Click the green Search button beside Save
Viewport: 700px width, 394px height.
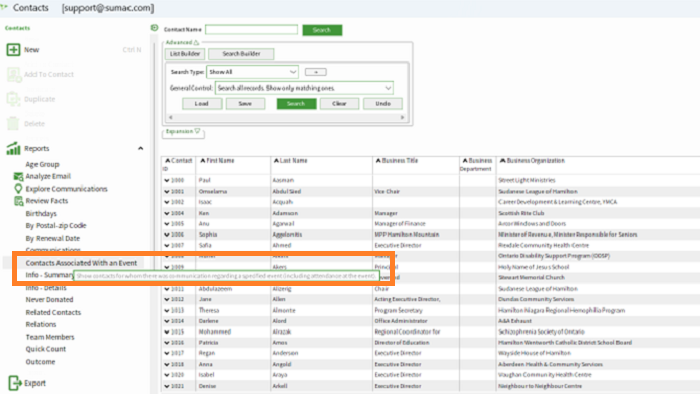(x=296, y=104)
